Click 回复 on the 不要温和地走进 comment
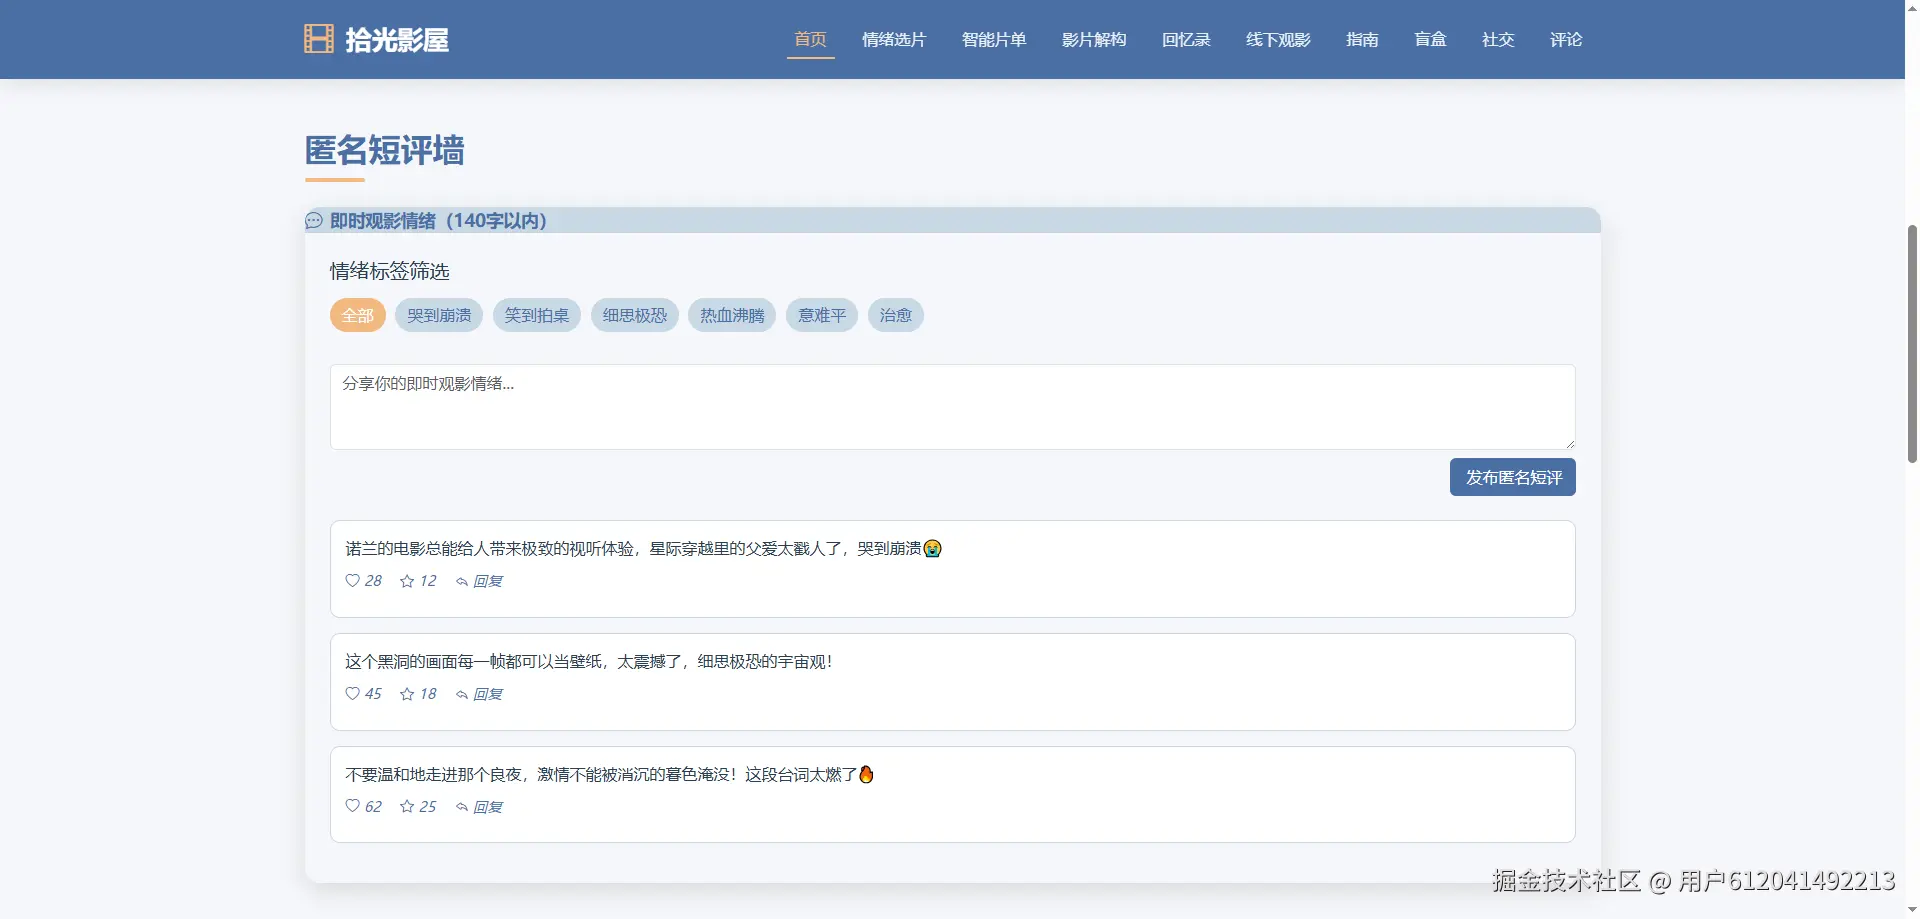The image size is (1920, 919). (x=488, y=808)
